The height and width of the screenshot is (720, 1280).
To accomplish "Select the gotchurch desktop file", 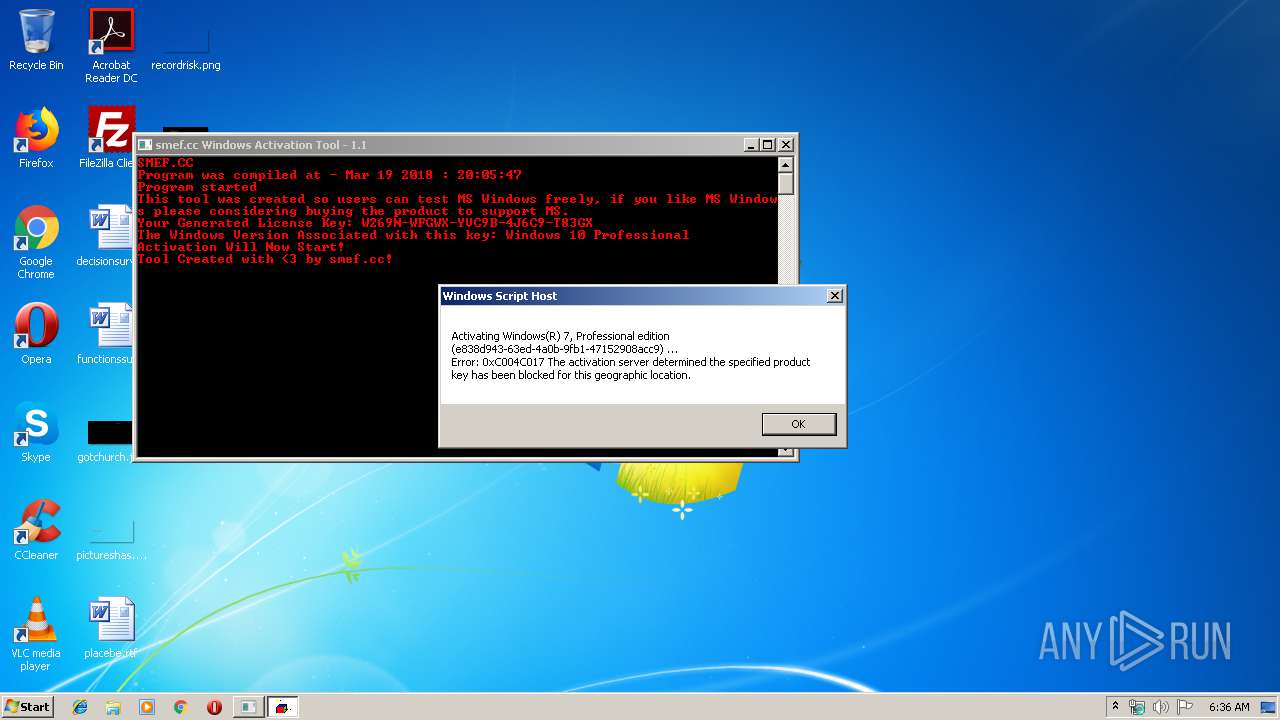I will [108, 440].
